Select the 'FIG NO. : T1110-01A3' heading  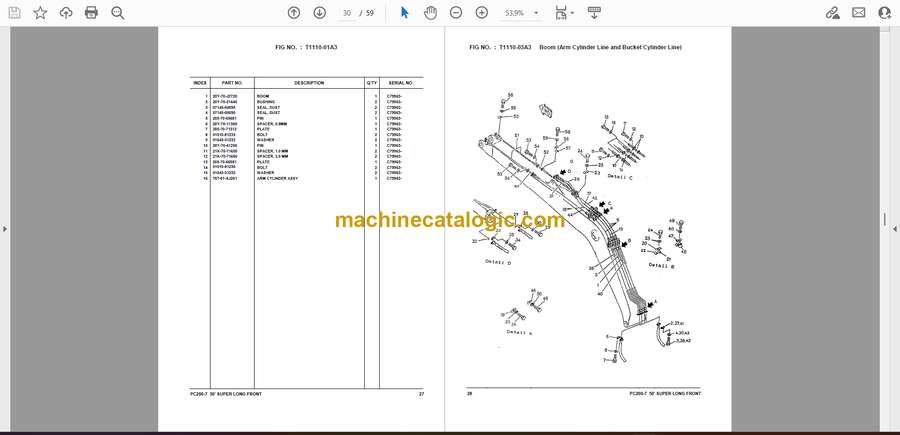tap(306, 47)
